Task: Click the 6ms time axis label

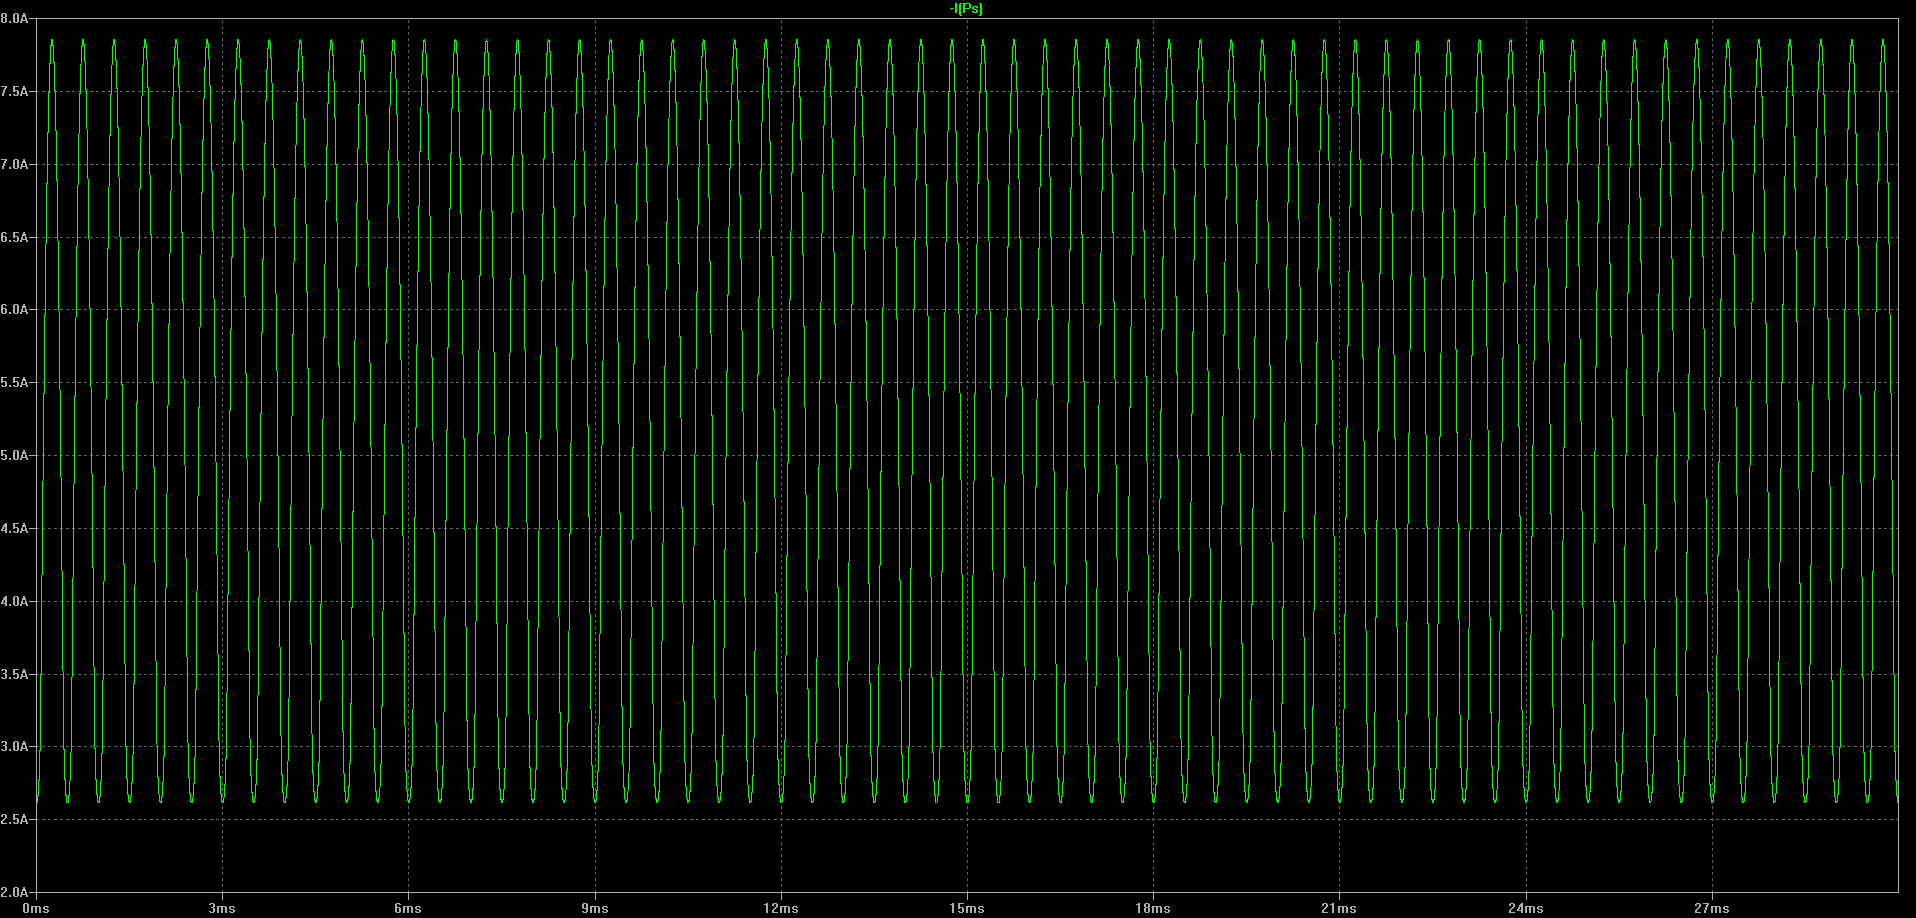Action: (408, 908)
